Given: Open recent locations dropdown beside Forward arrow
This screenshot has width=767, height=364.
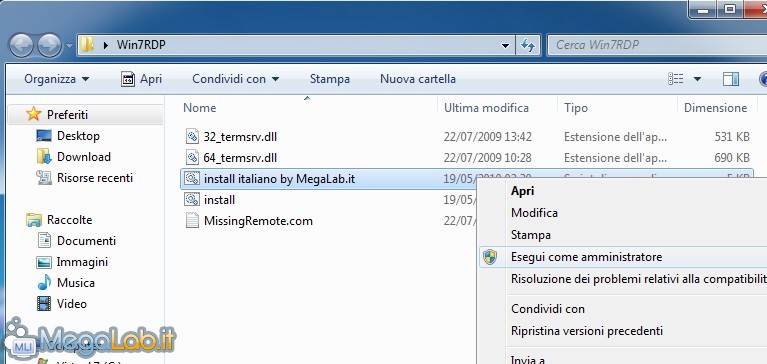Looking at the screenshot, I should tap(69, 46).
